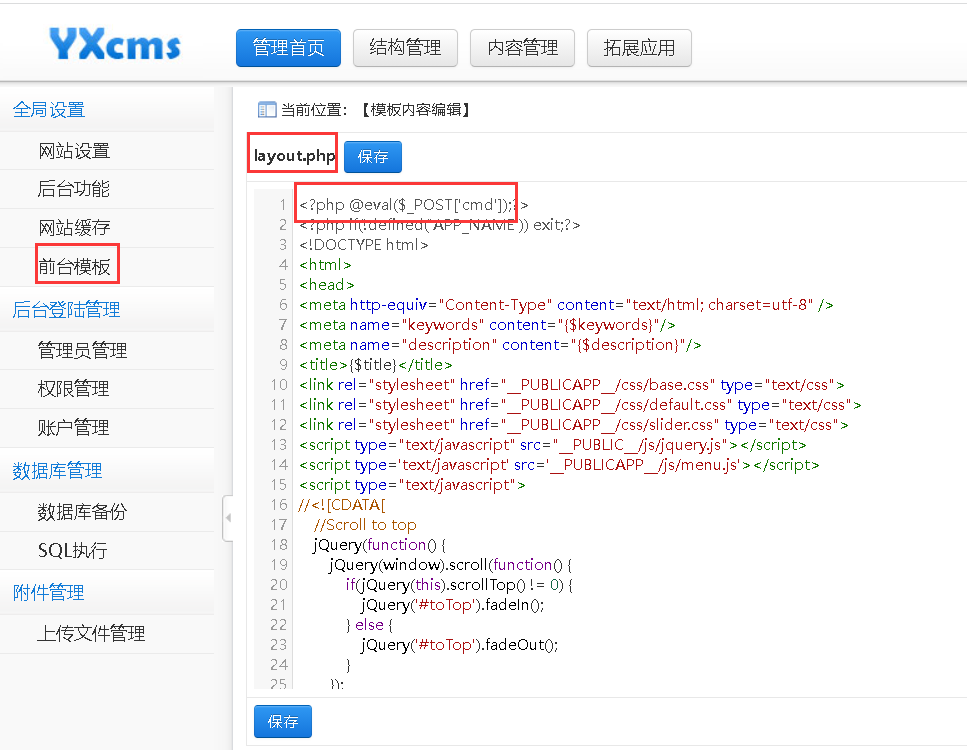The width and height of the screenshot is (967, 750).
Task: Open 账户管理 in the sidebar
Action: point(73,427)
